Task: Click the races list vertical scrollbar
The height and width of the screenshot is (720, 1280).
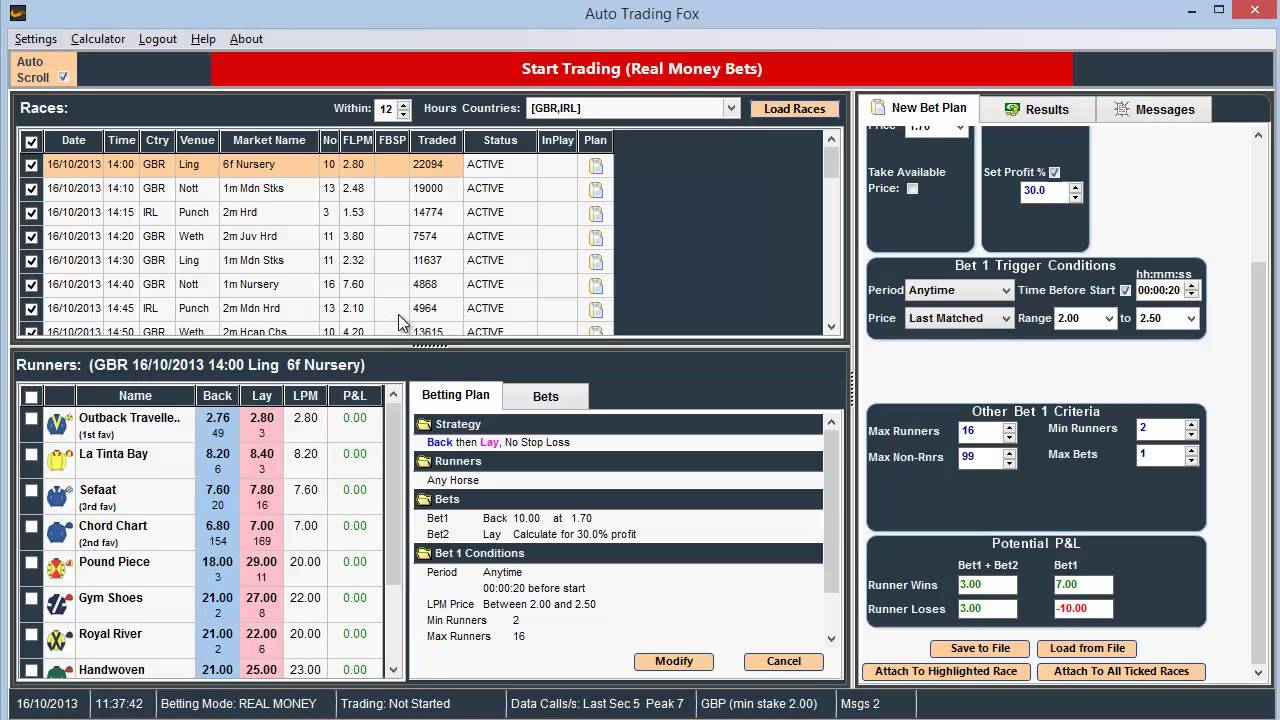Action: pos(831,233)
